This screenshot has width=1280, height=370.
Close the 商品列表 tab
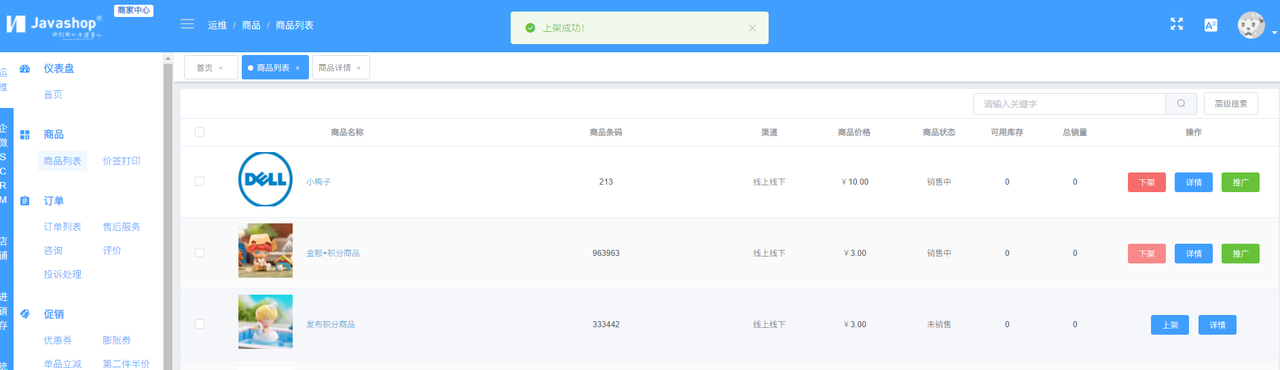297,68
